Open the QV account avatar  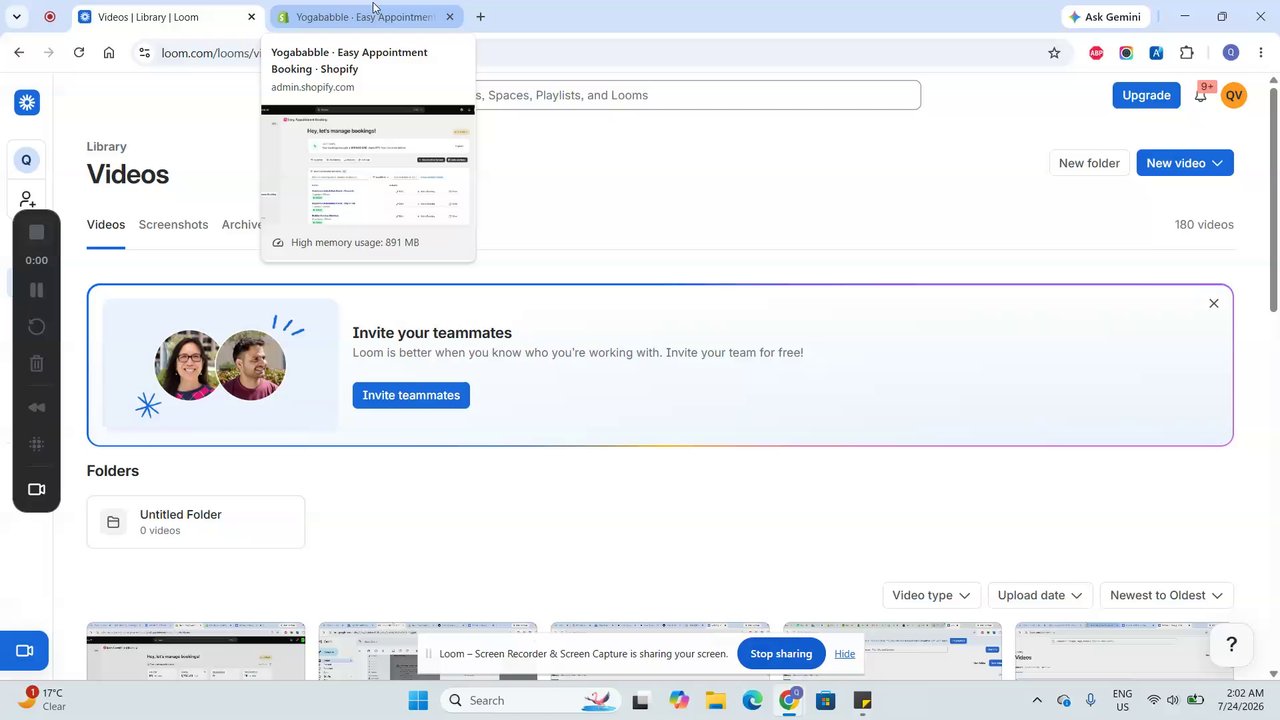1234,95
